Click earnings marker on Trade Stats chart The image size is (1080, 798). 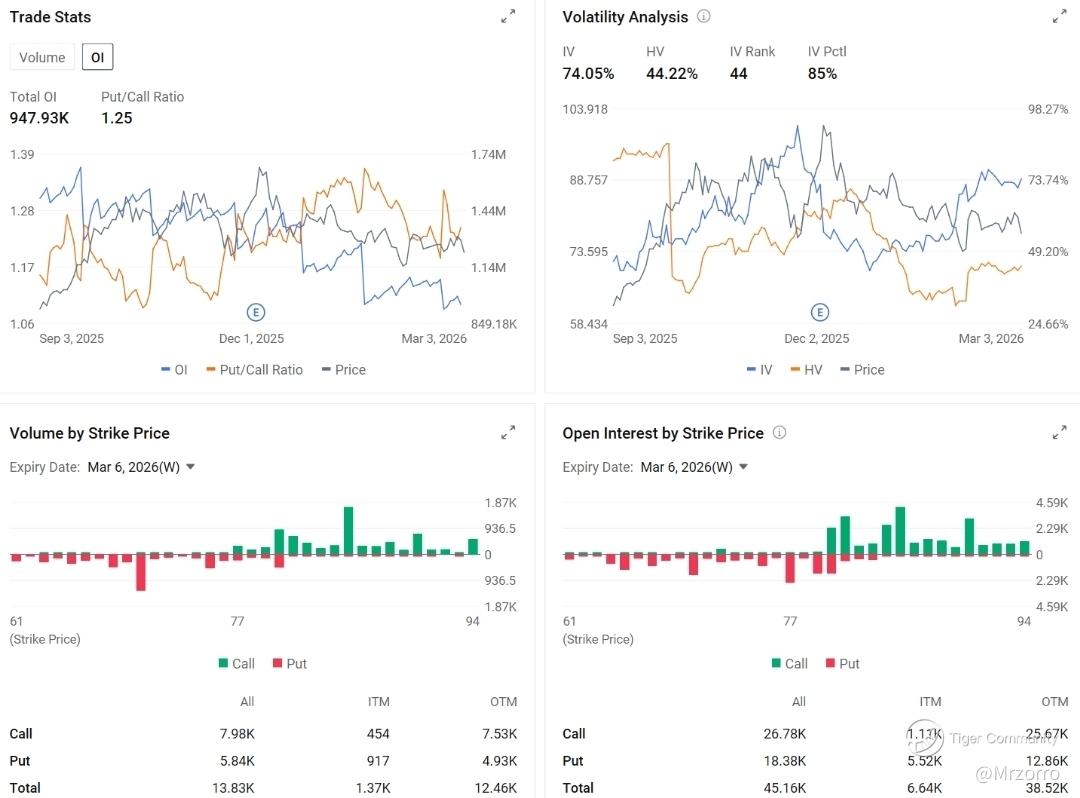[256, 312]
